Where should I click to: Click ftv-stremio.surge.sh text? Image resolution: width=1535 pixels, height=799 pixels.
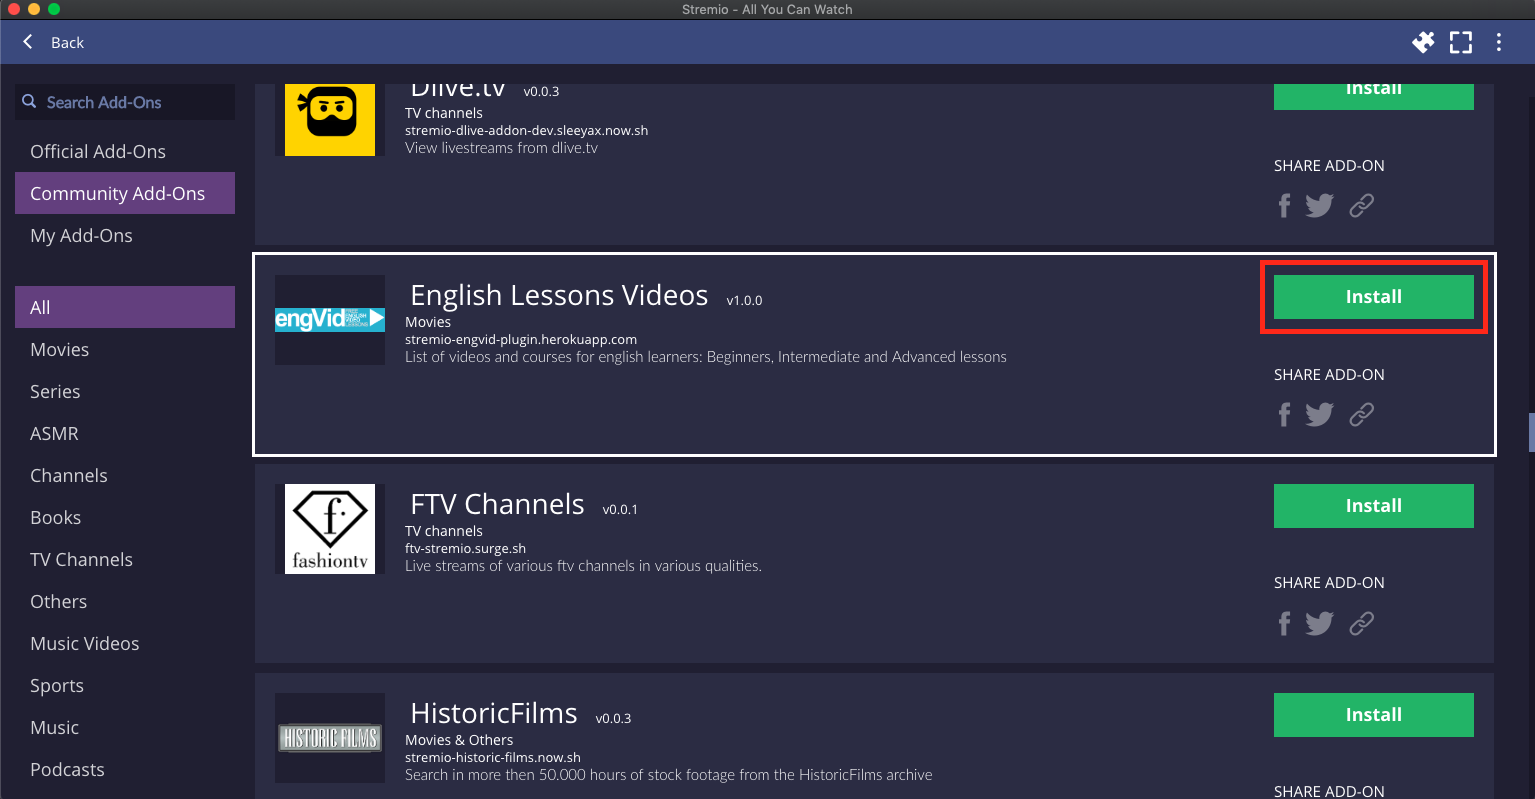pyautogui.click(x=465, y=548)
